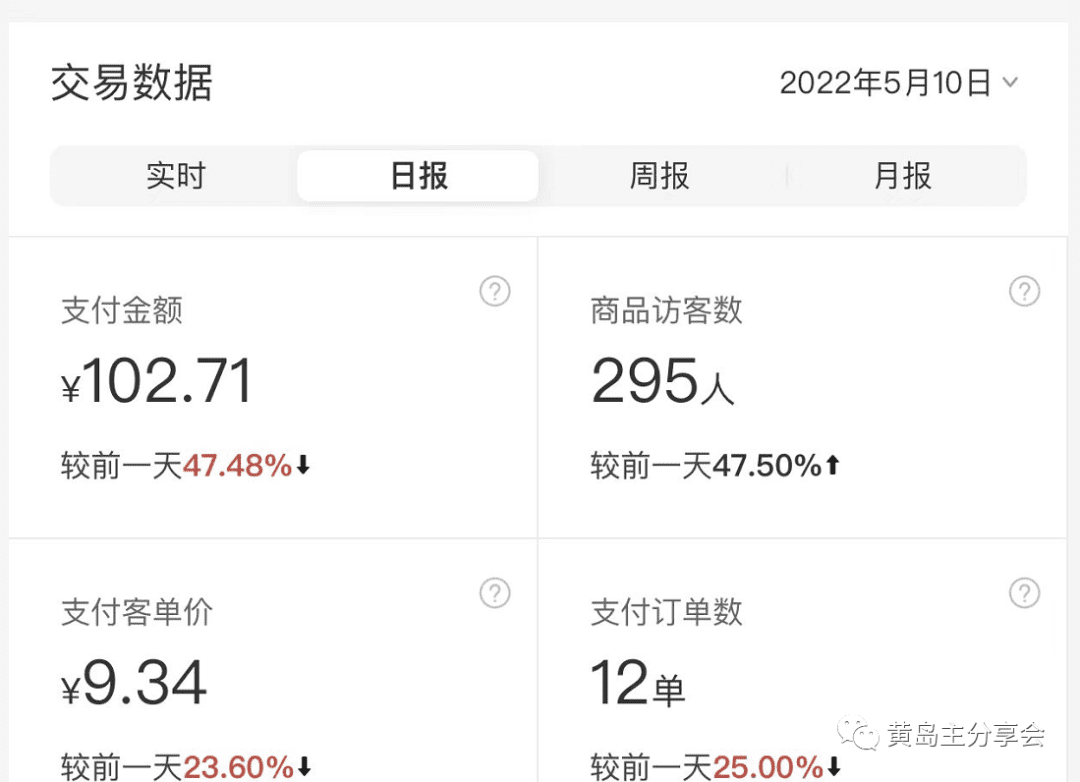Click the 日报 selected view toggle

pos(417,175)
